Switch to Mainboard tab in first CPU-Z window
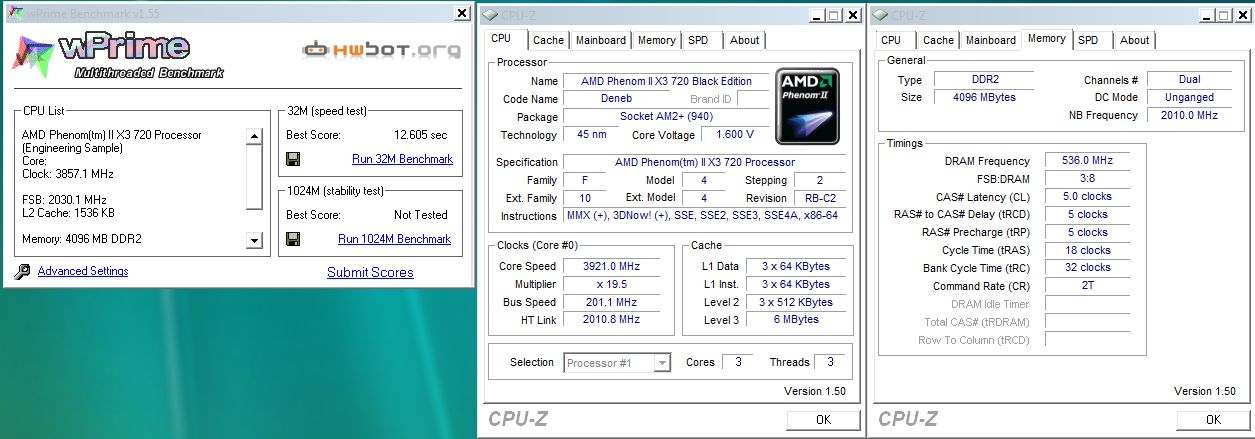The image size is (1255, 439). pos(601,40)
